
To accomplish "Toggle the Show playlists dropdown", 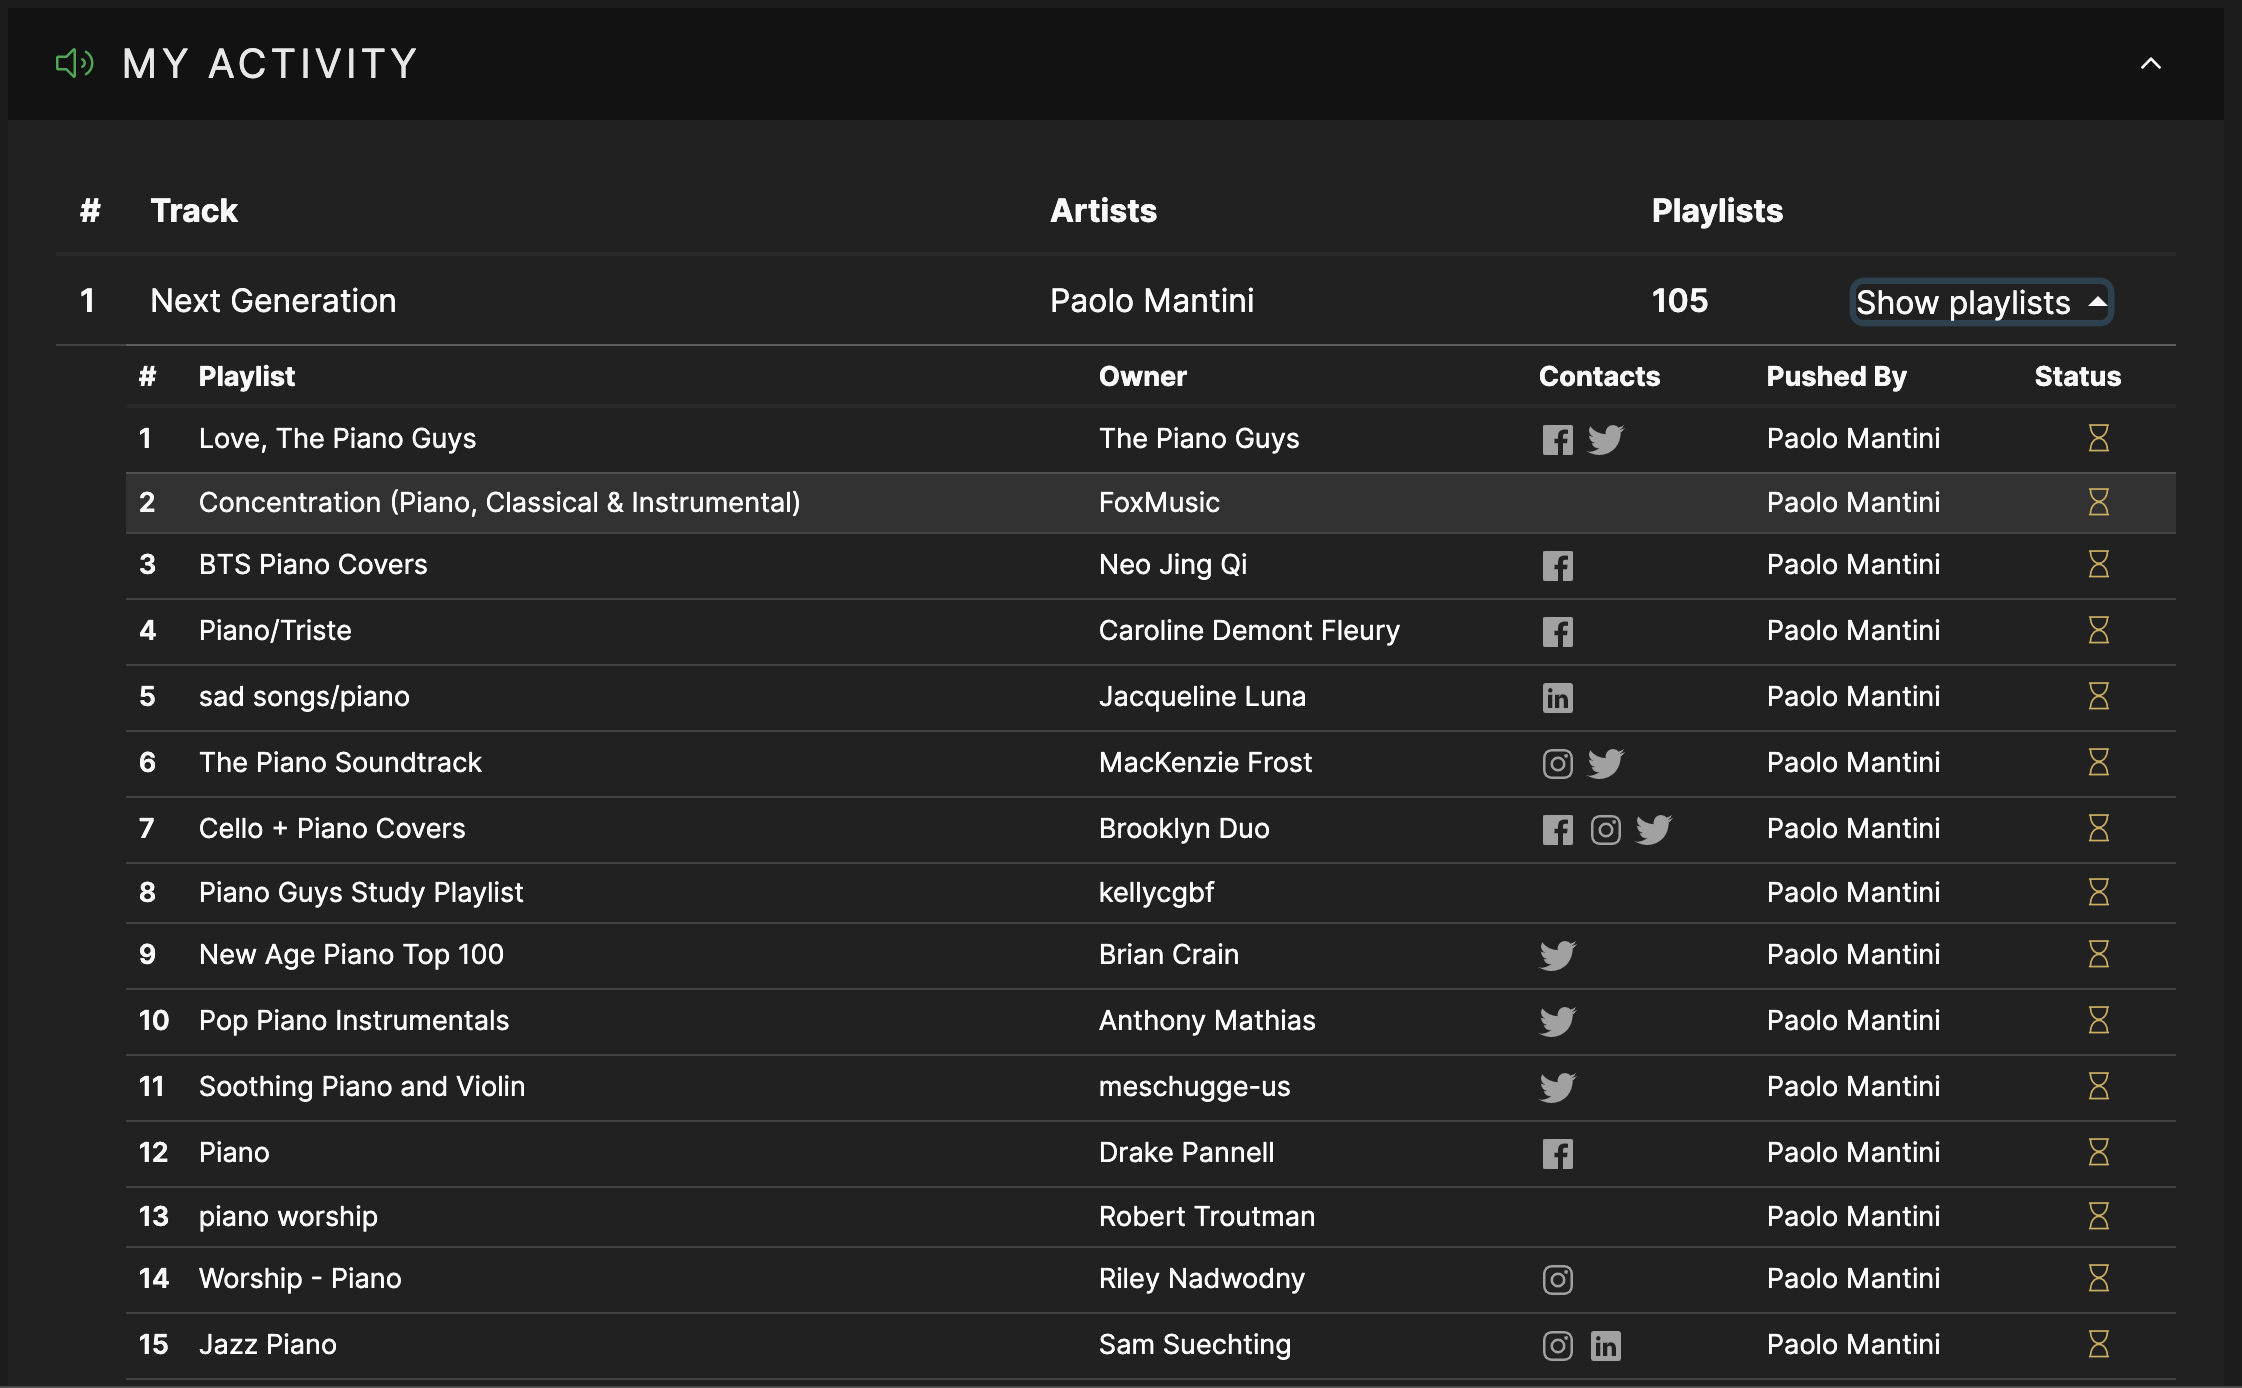I will click(1980, 302).
